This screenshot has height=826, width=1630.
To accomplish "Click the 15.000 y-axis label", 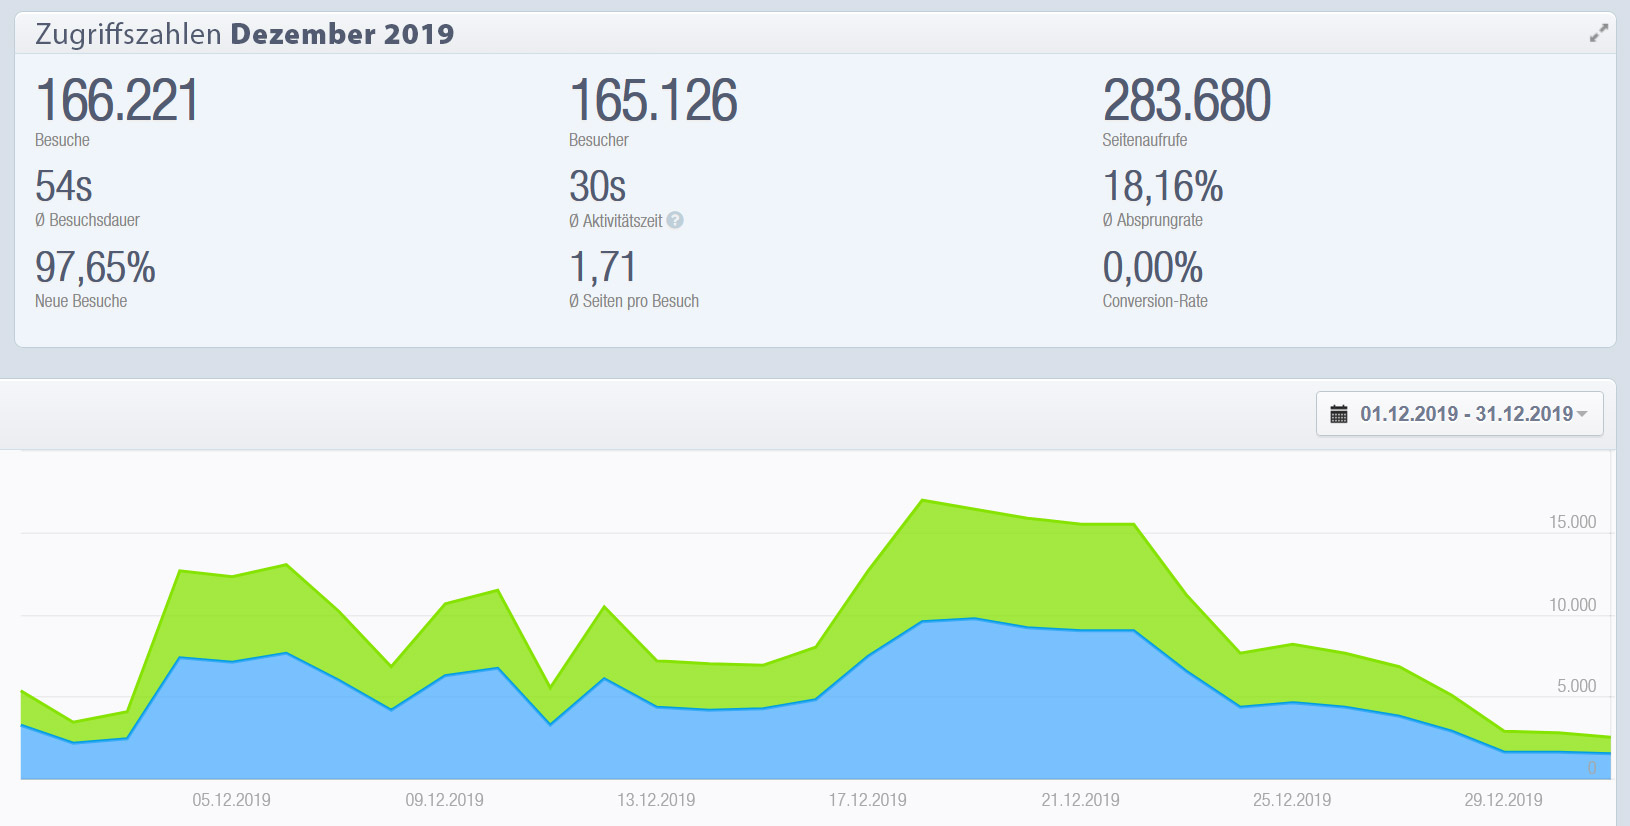I will 1572,522.
